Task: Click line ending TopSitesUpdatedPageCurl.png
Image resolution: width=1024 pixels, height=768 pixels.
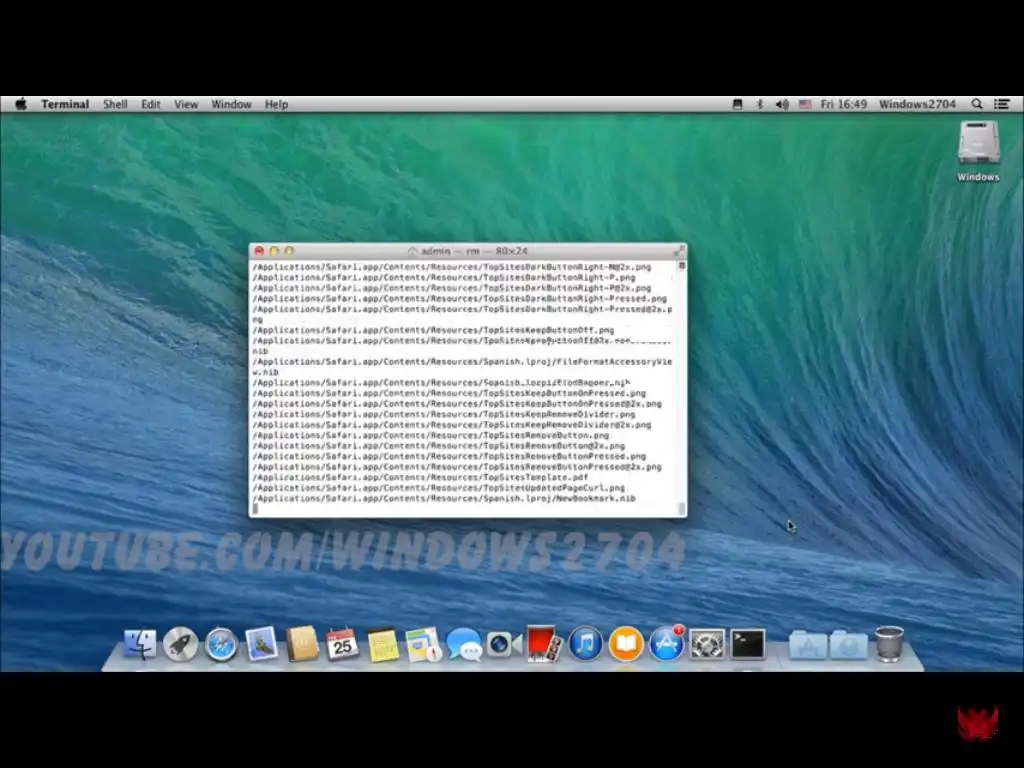Action: click(439, 488)
